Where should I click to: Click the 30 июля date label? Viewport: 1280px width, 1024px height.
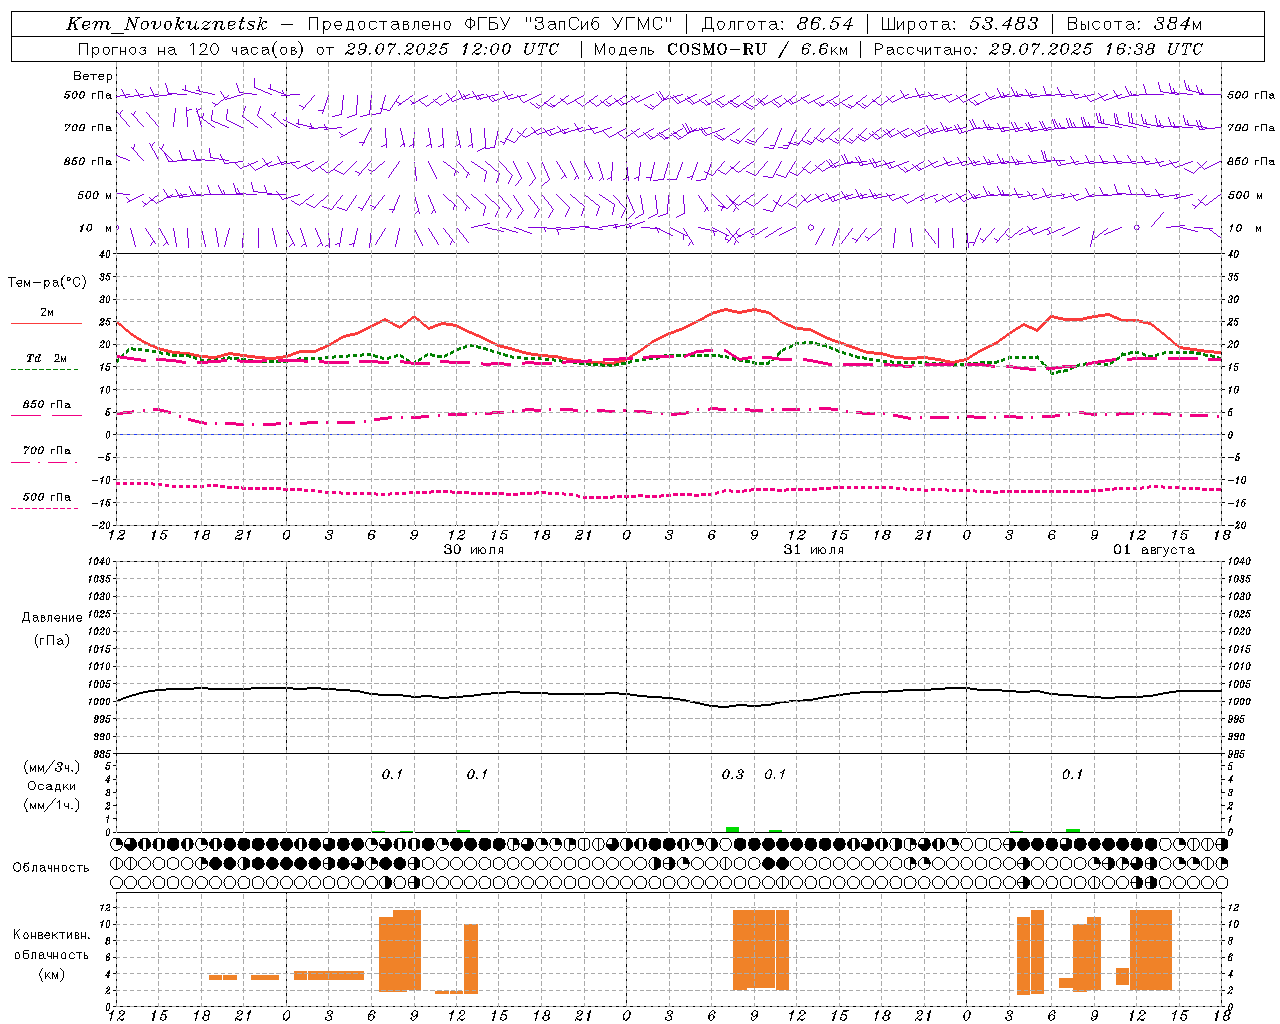(x=474, y=550)
